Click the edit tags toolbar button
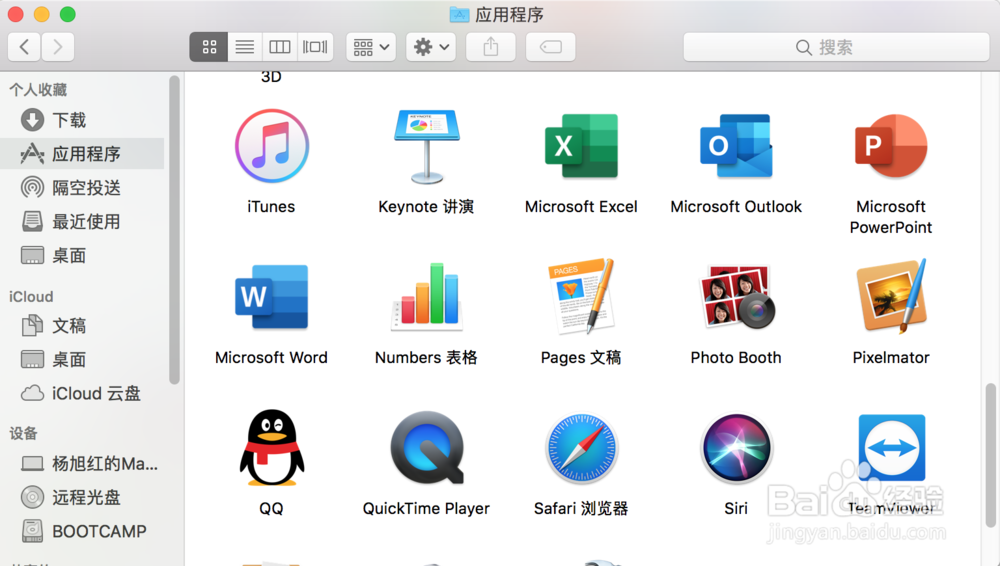The height and width of the screenshot is (566, 1000). (550, 47)
